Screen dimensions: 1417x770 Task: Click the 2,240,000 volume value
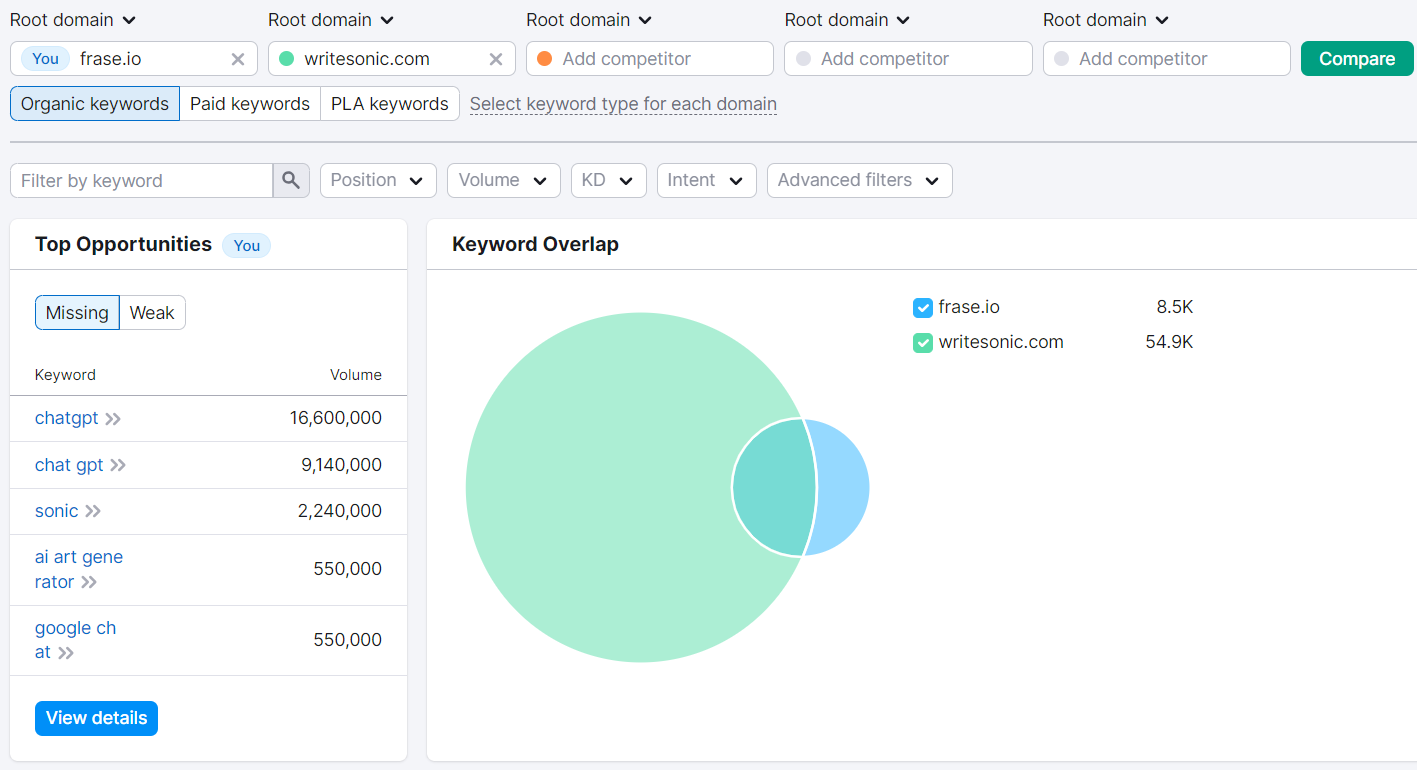[340, 511]
